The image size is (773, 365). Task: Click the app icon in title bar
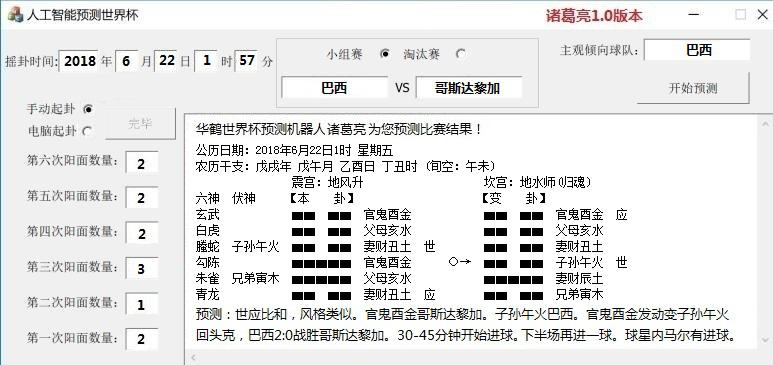pos(15,14)
